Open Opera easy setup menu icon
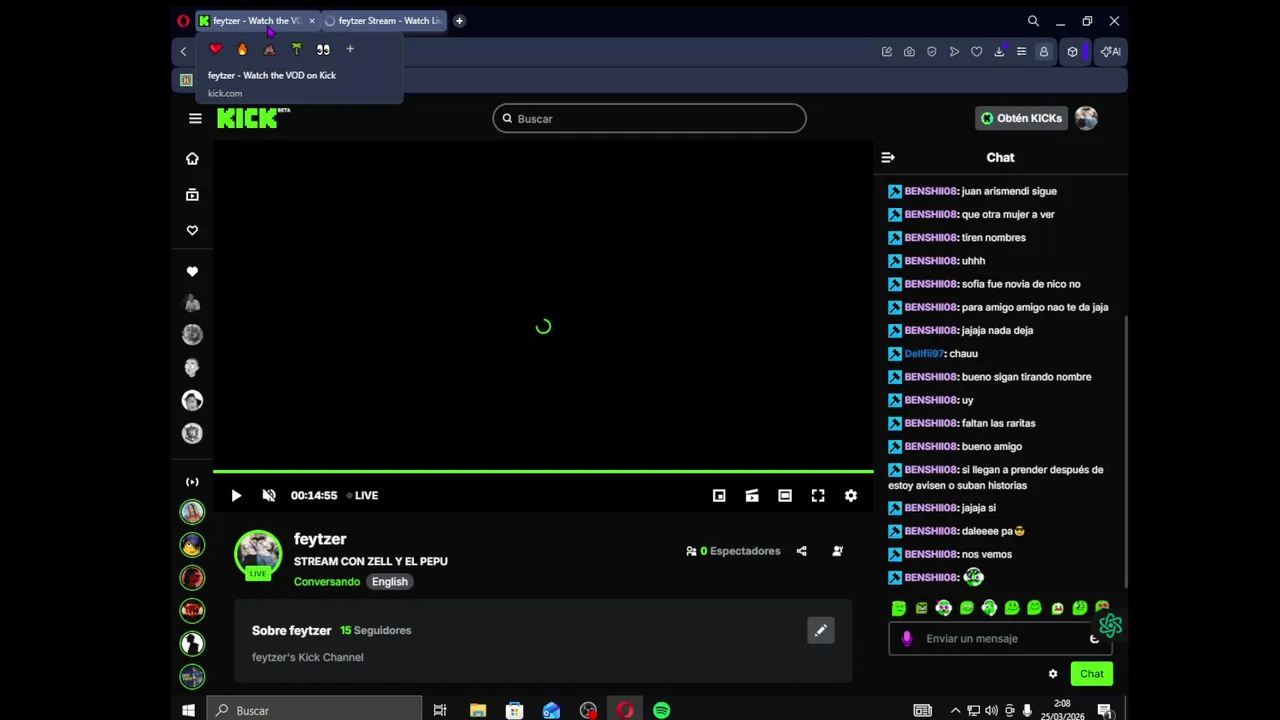 1021,51
